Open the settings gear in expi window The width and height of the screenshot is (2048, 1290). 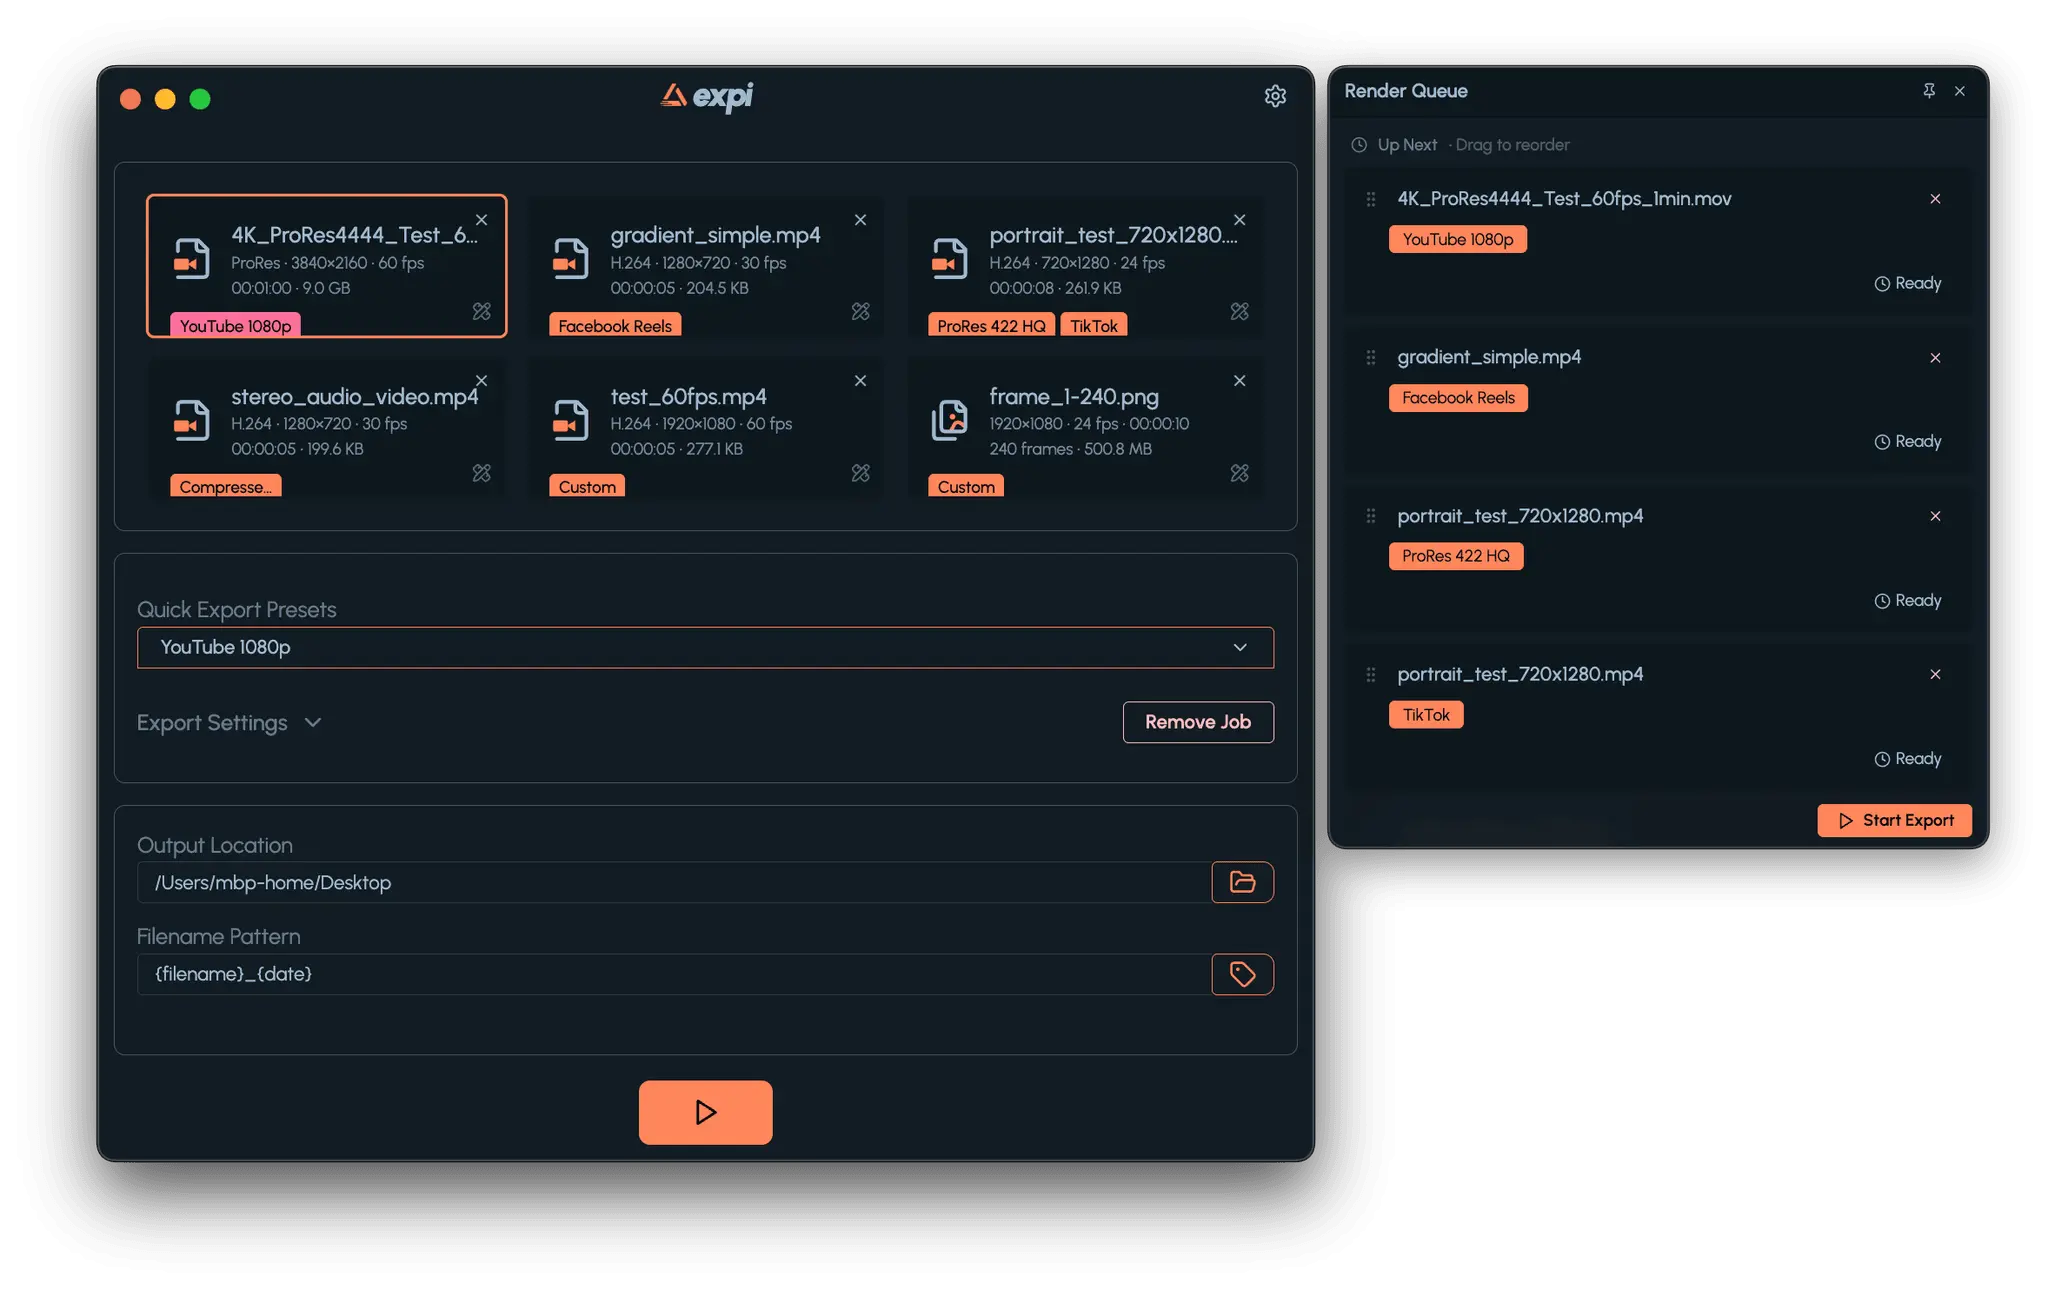[x=1274, y=96]
